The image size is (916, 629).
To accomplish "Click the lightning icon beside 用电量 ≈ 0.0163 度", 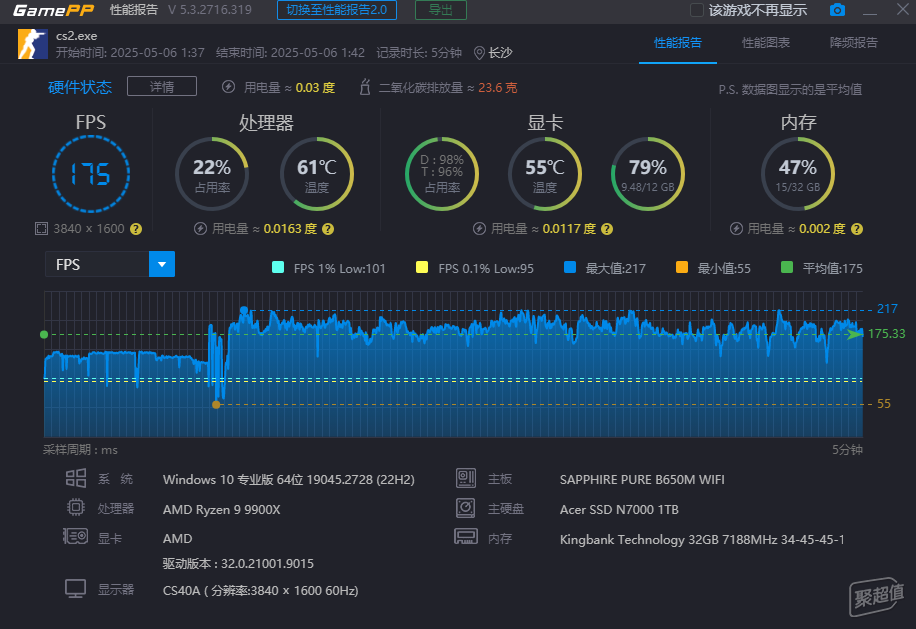I will (200, 229).
